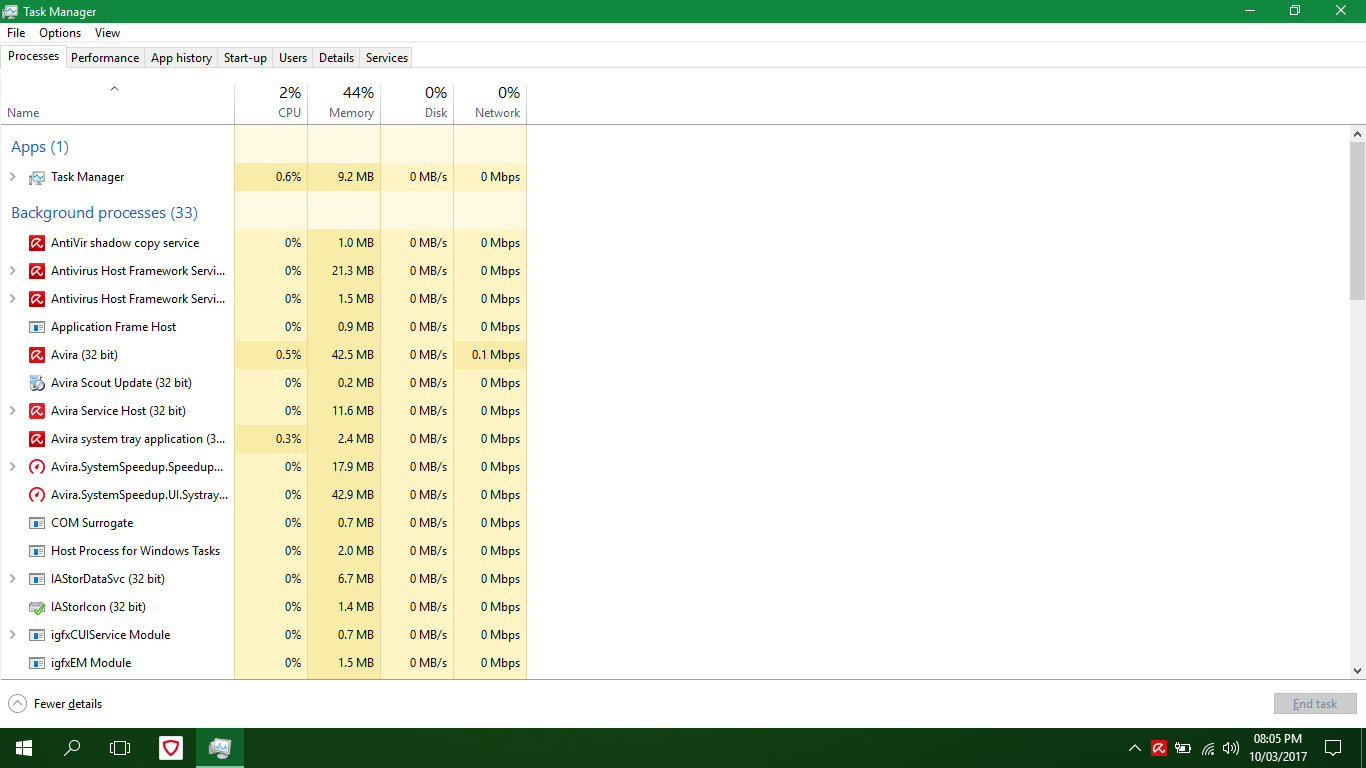Image resolution: width=1366 pixels, height=768 pixels.
Task: Expand the igfxCUIService Module entry
Action: click(x=13, y=635)
